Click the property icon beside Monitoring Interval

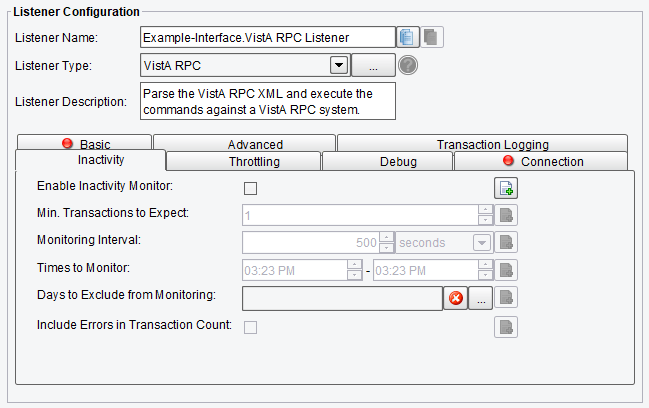click(x=506, y=242)
